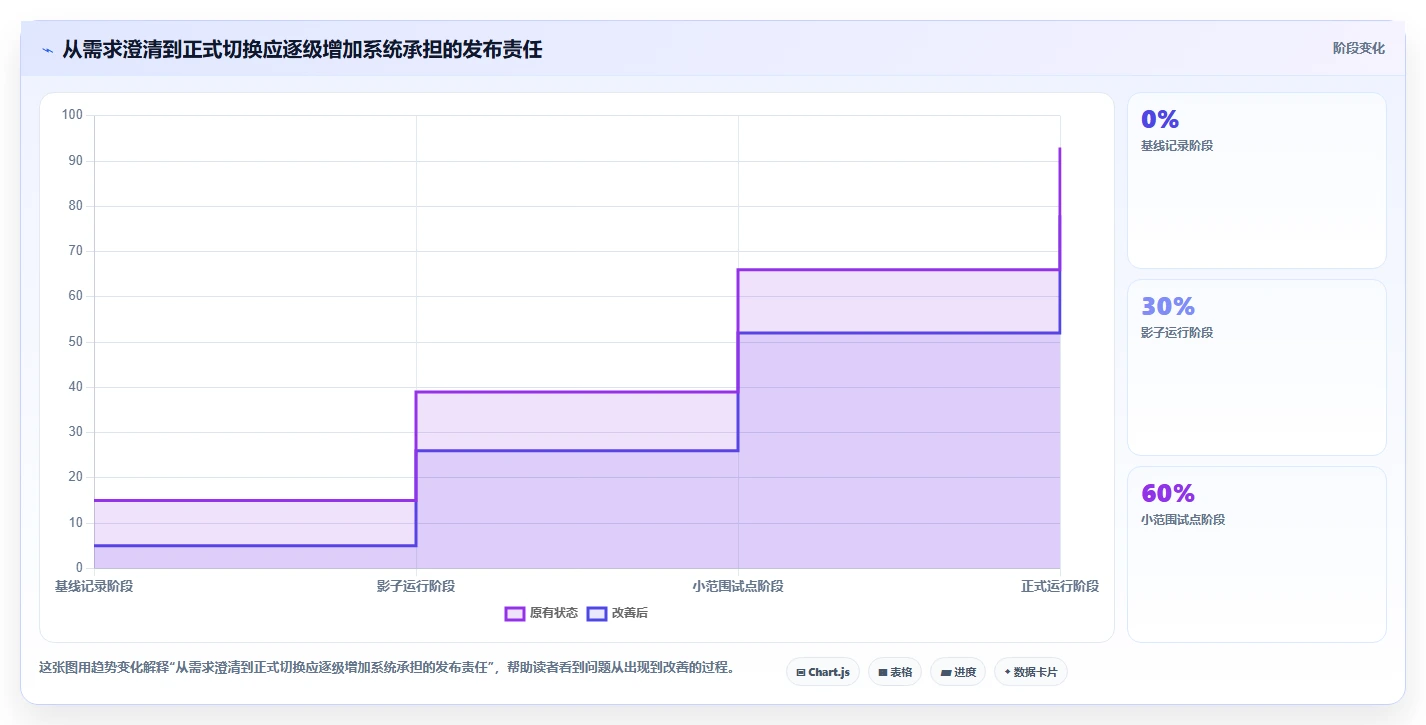Toggle the 原有状态 legend entry

click(x=541, y=613)
